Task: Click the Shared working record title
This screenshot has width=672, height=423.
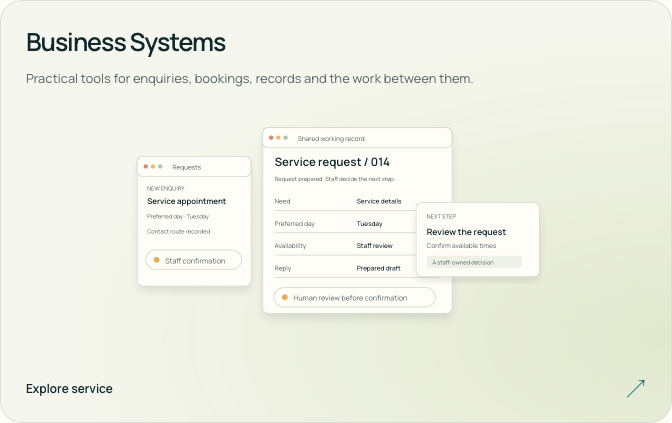Action: (331, 139)
